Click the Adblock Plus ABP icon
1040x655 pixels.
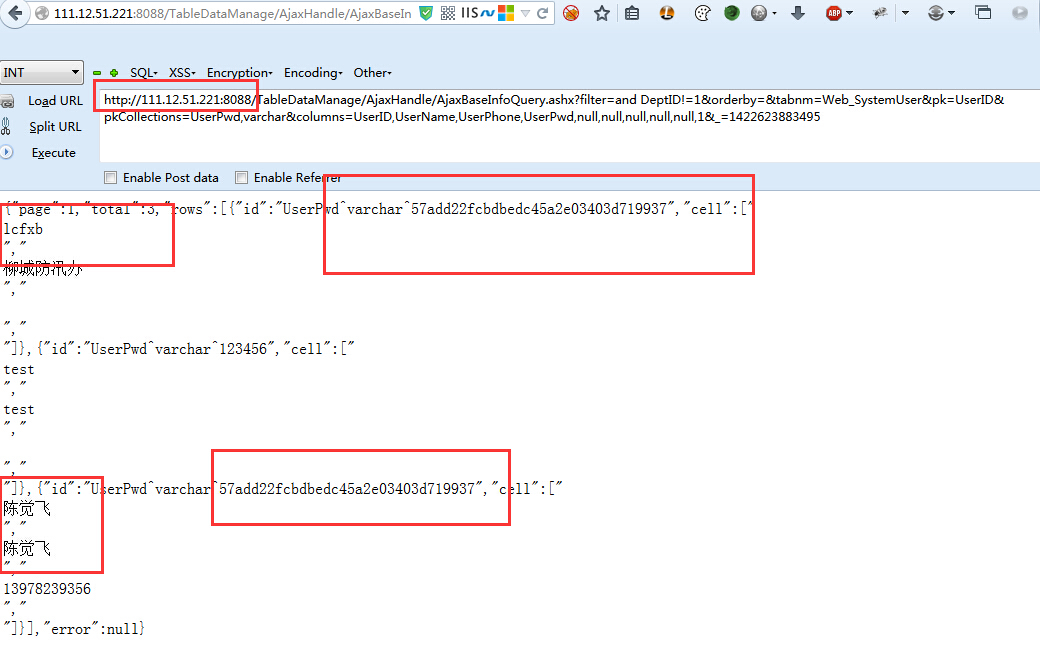[x=834, y=13]
